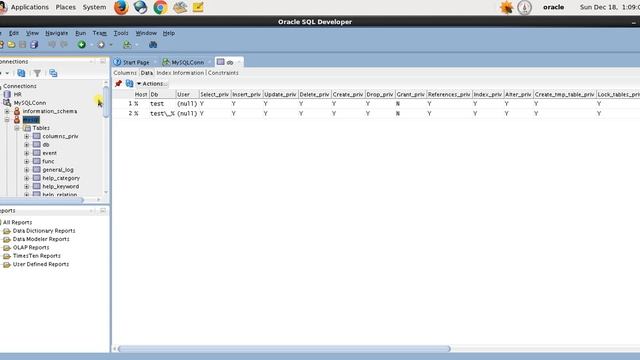
Task: Select the MySQLConn connection in tree
Action: (30, 103)
